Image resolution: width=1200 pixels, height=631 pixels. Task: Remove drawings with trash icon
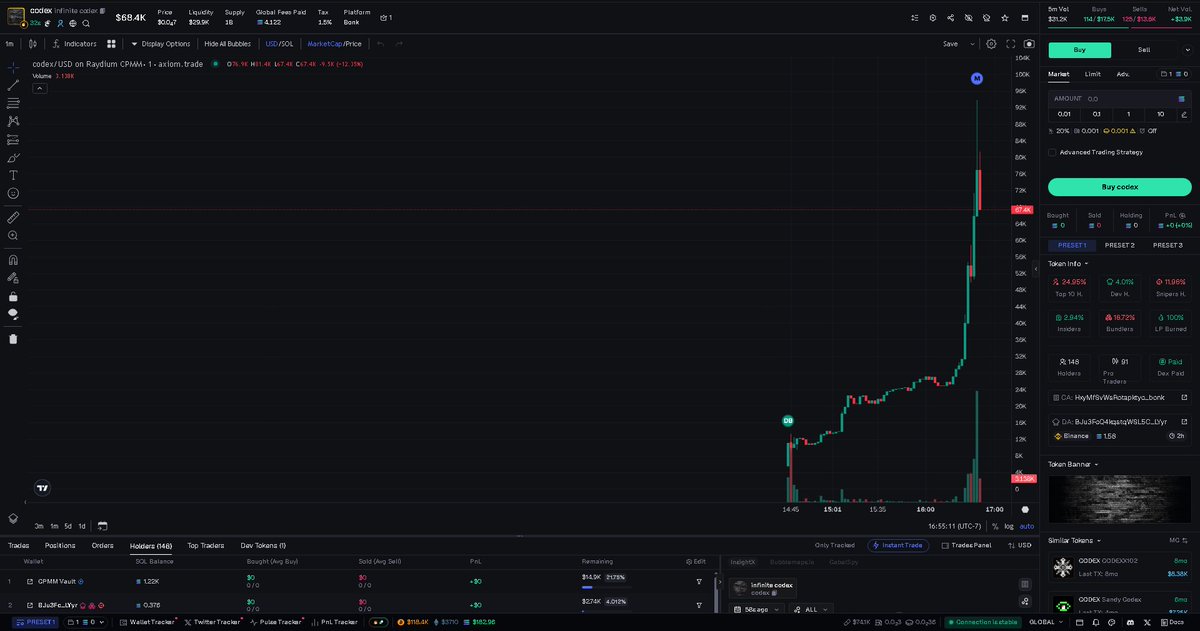pos(13,338)
